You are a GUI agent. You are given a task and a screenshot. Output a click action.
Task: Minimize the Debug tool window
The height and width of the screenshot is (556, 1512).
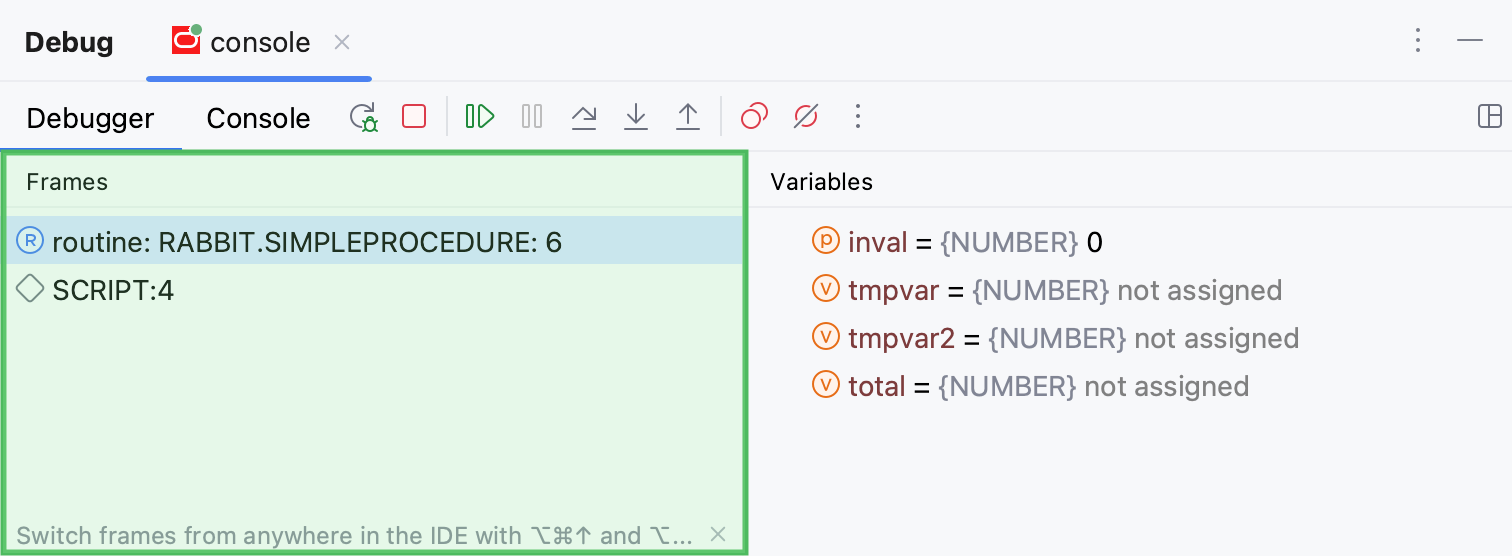1469,41
